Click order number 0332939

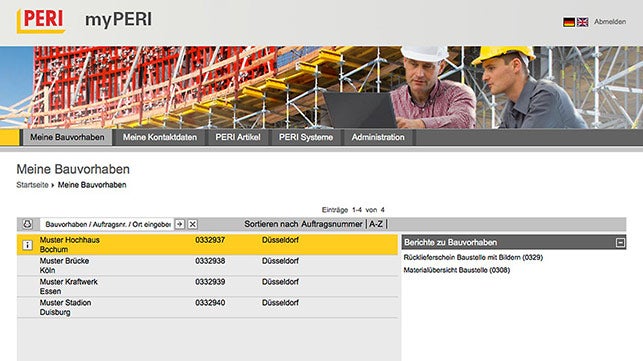210,282
